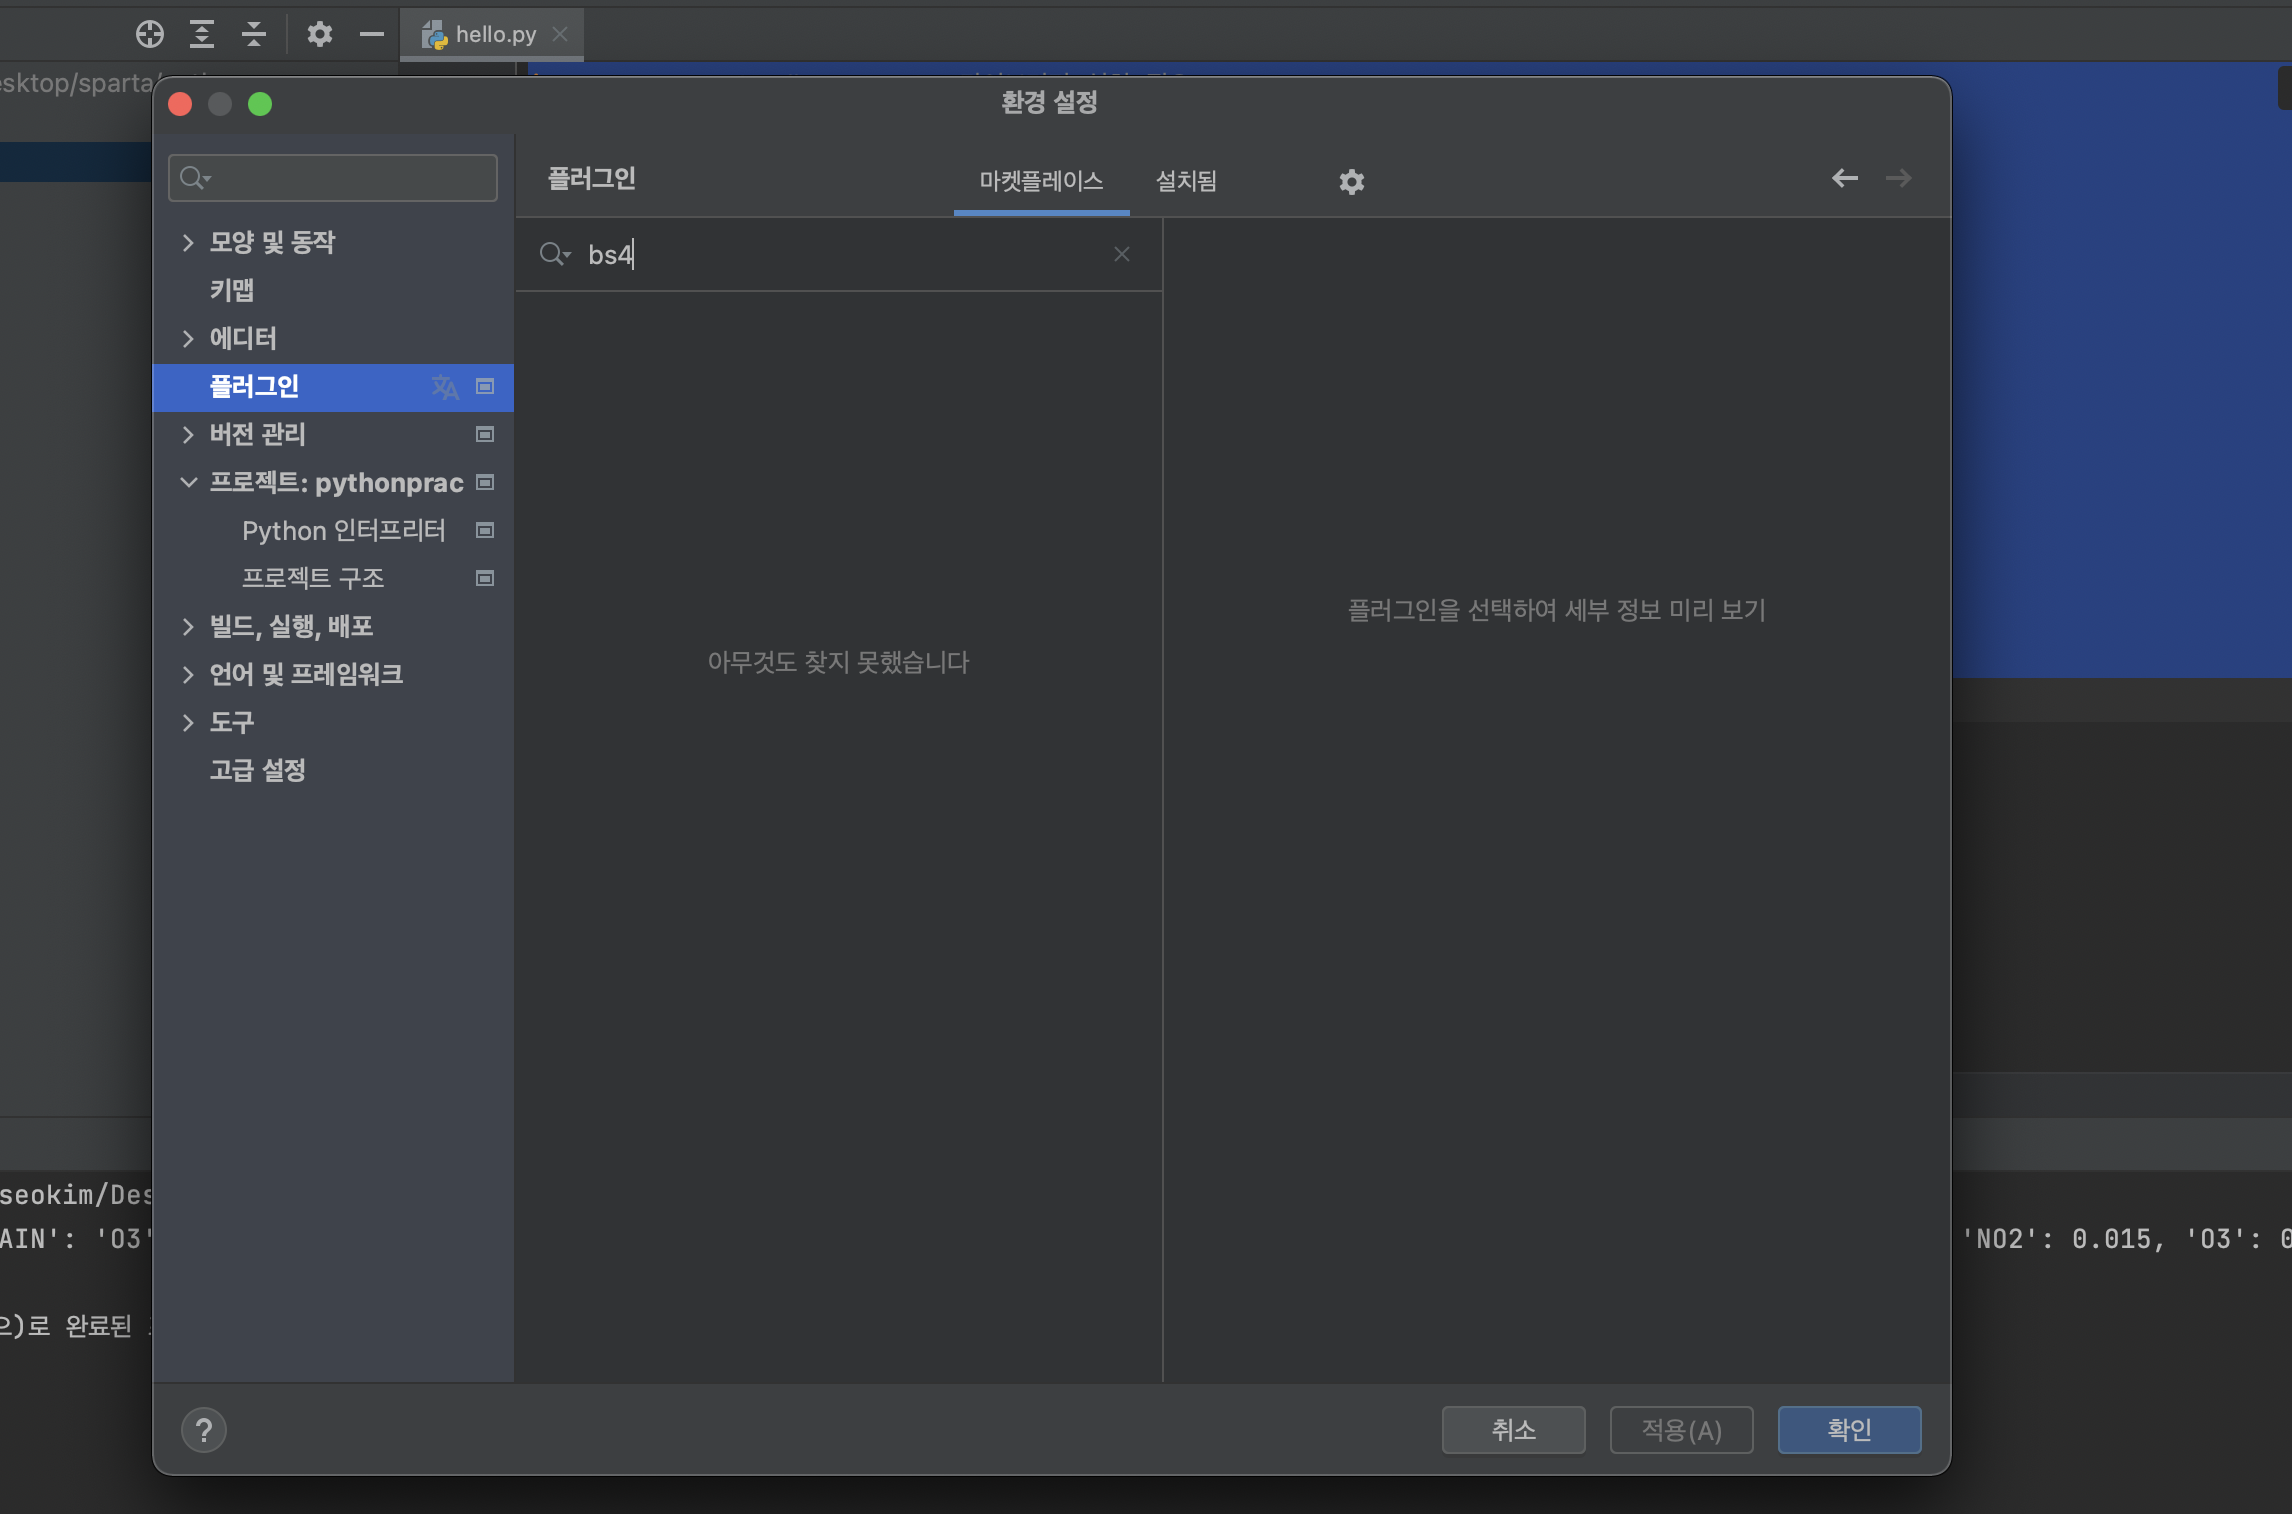Expand the 도구 section
This screenshot has width=2292, height=1514.
[x=188, y=722]
